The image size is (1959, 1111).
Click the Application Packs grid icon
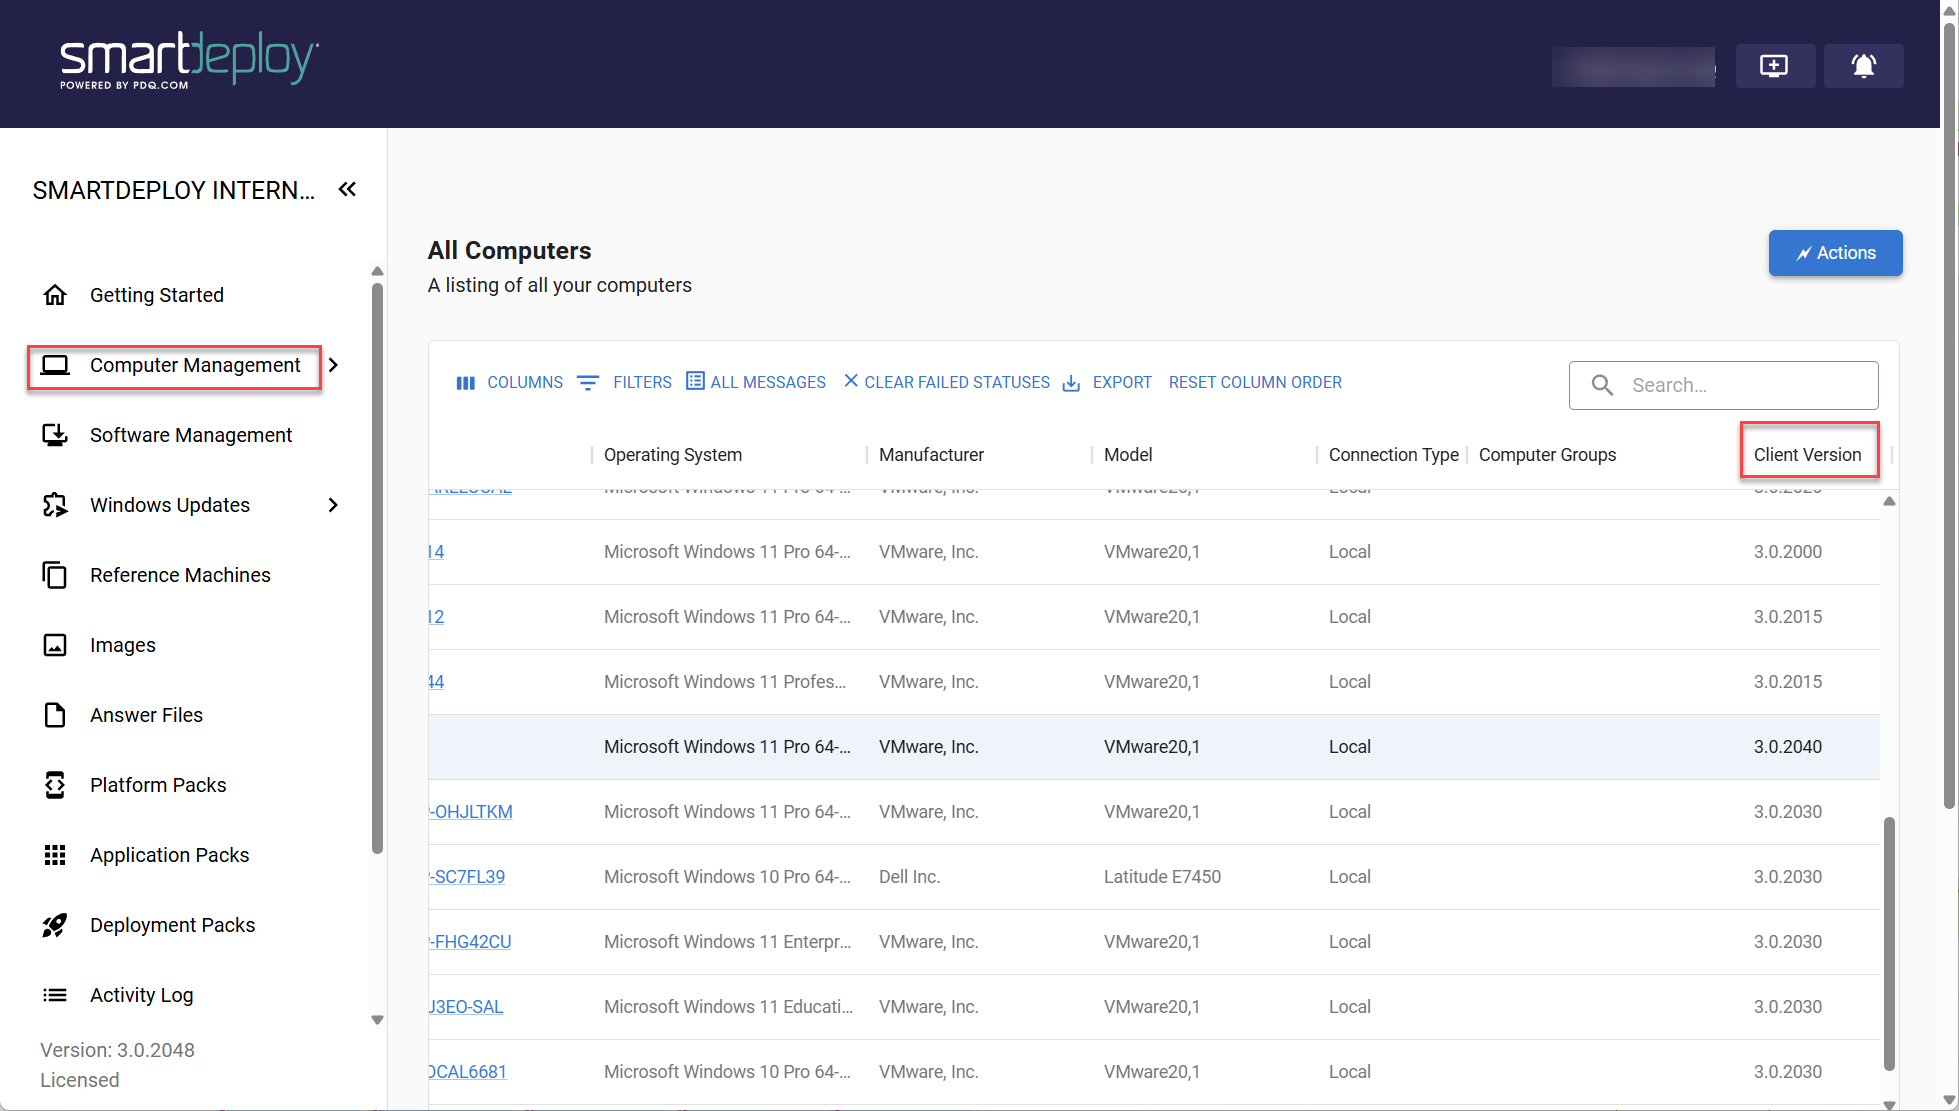tap(55, 855)
